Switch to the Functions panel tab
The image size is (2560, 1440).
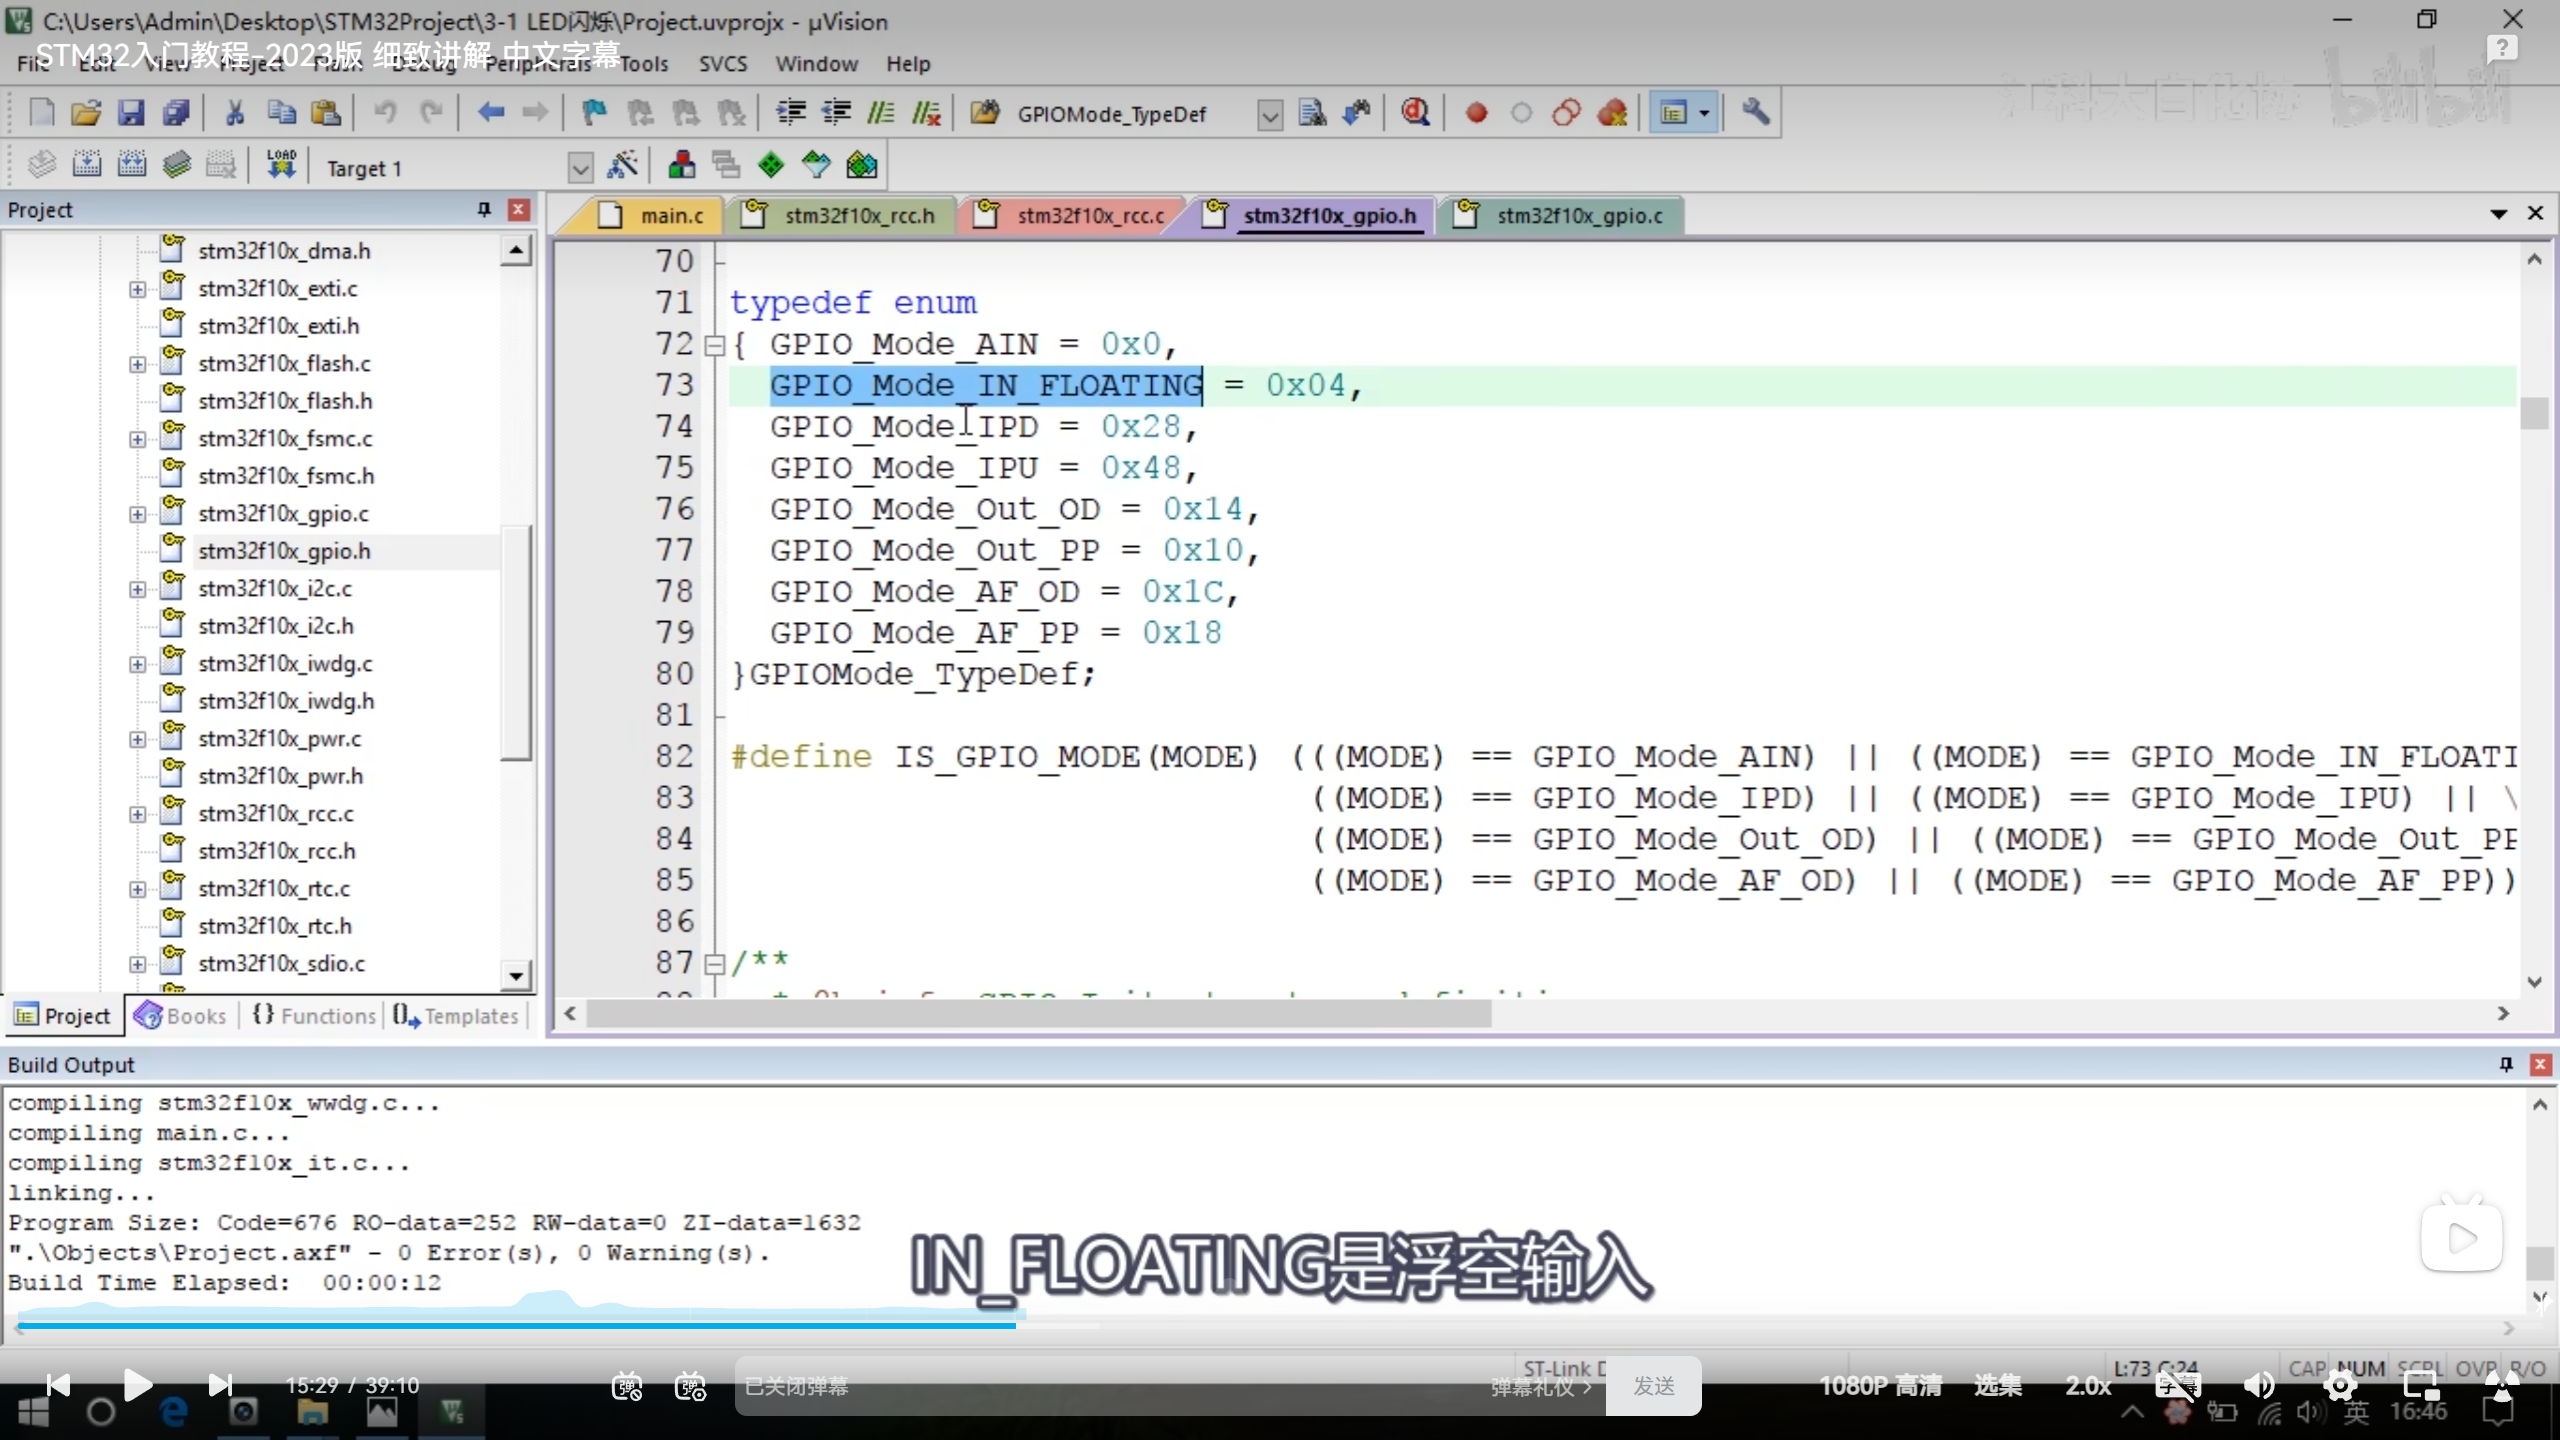(x=315, y=1016)
